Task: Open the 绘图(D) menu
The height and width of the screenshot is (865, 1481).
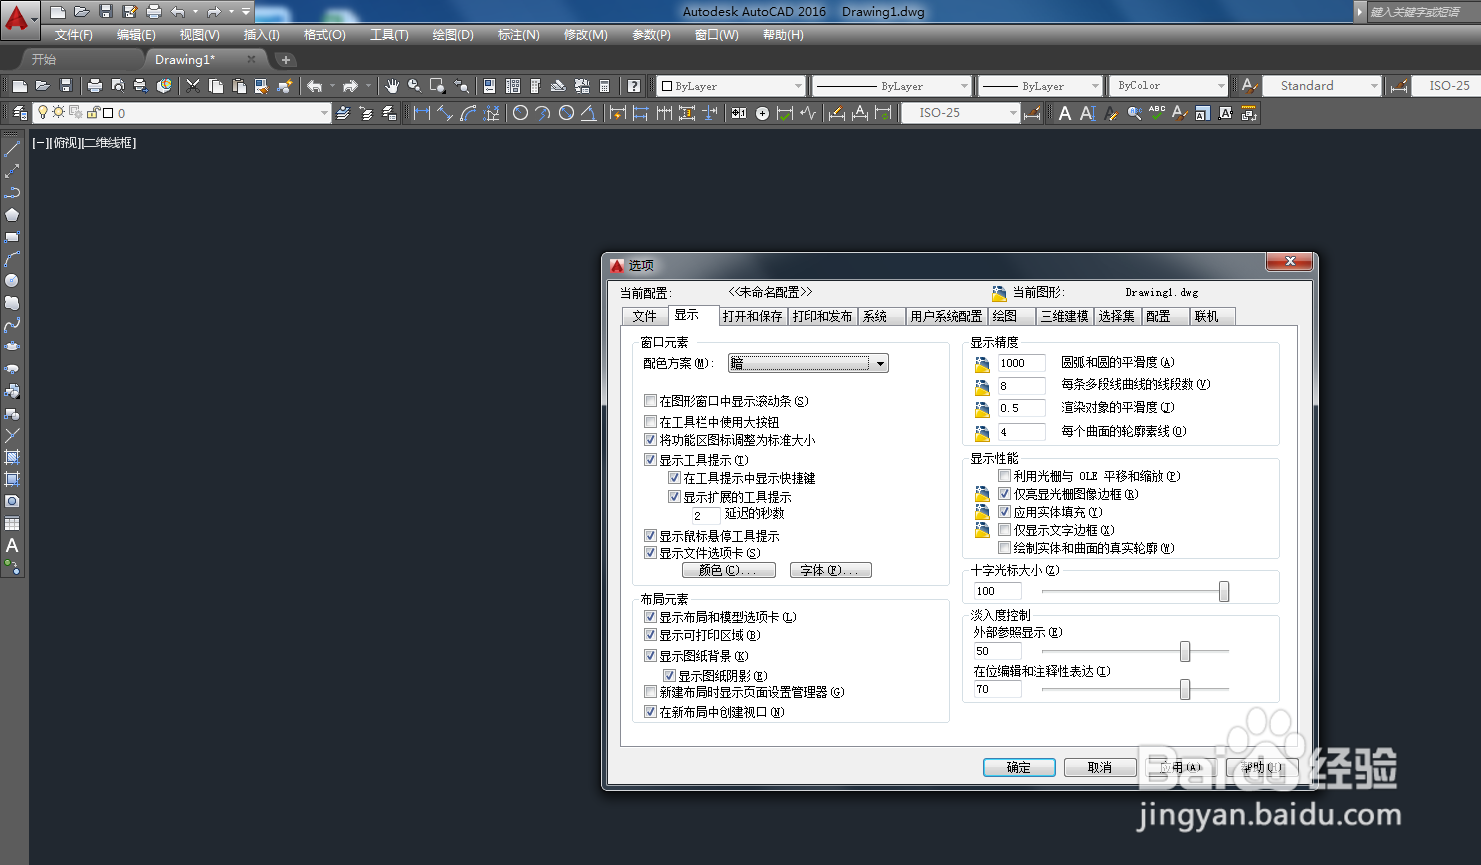Action: point(453,35)
